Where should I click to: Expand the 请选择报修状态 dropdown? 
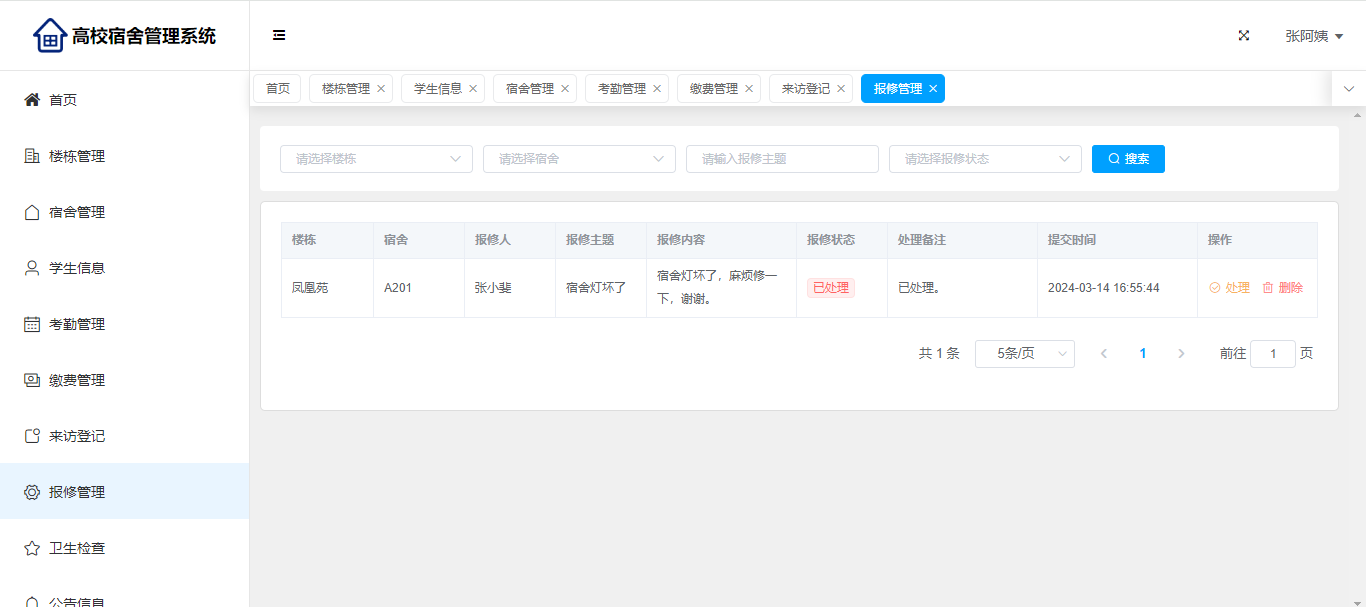click(985, 159)
